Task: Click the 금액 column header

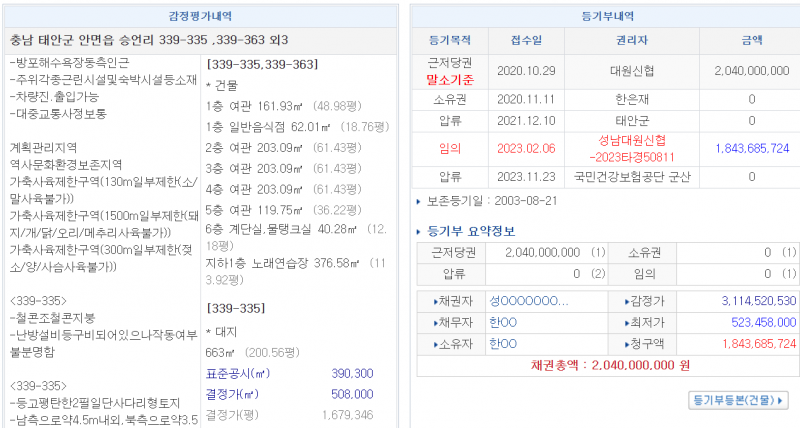Action: click(751, 40)
